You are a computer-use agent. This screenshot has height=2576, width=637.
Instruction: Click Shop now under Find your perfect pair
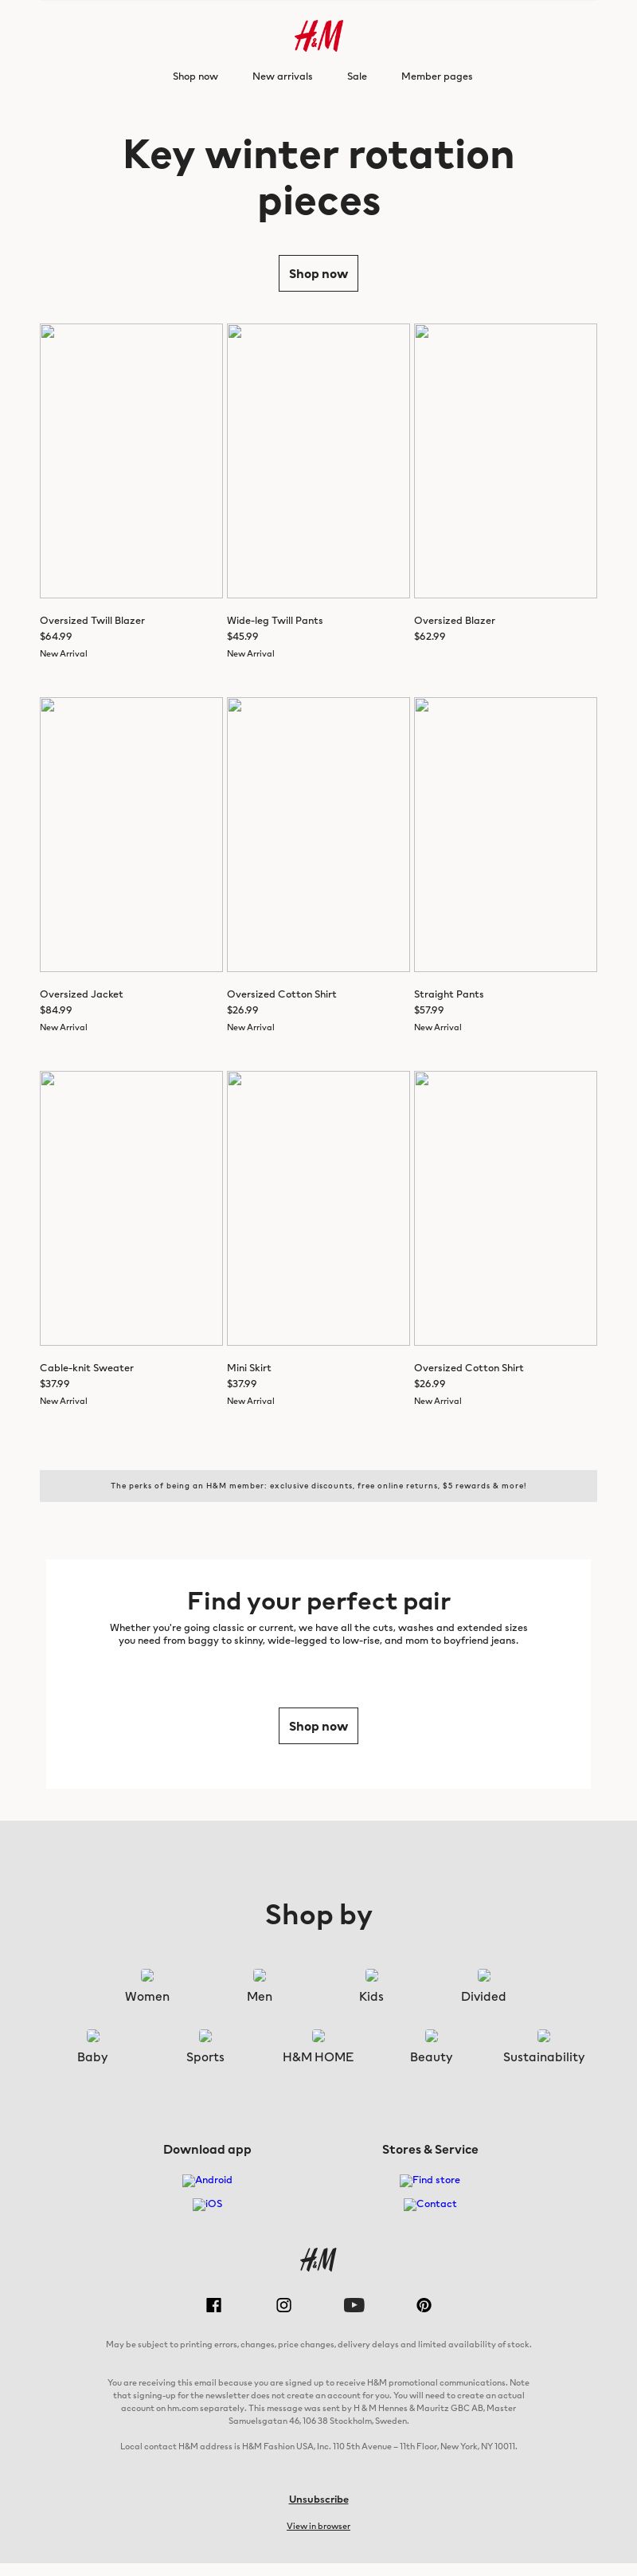318,1726
